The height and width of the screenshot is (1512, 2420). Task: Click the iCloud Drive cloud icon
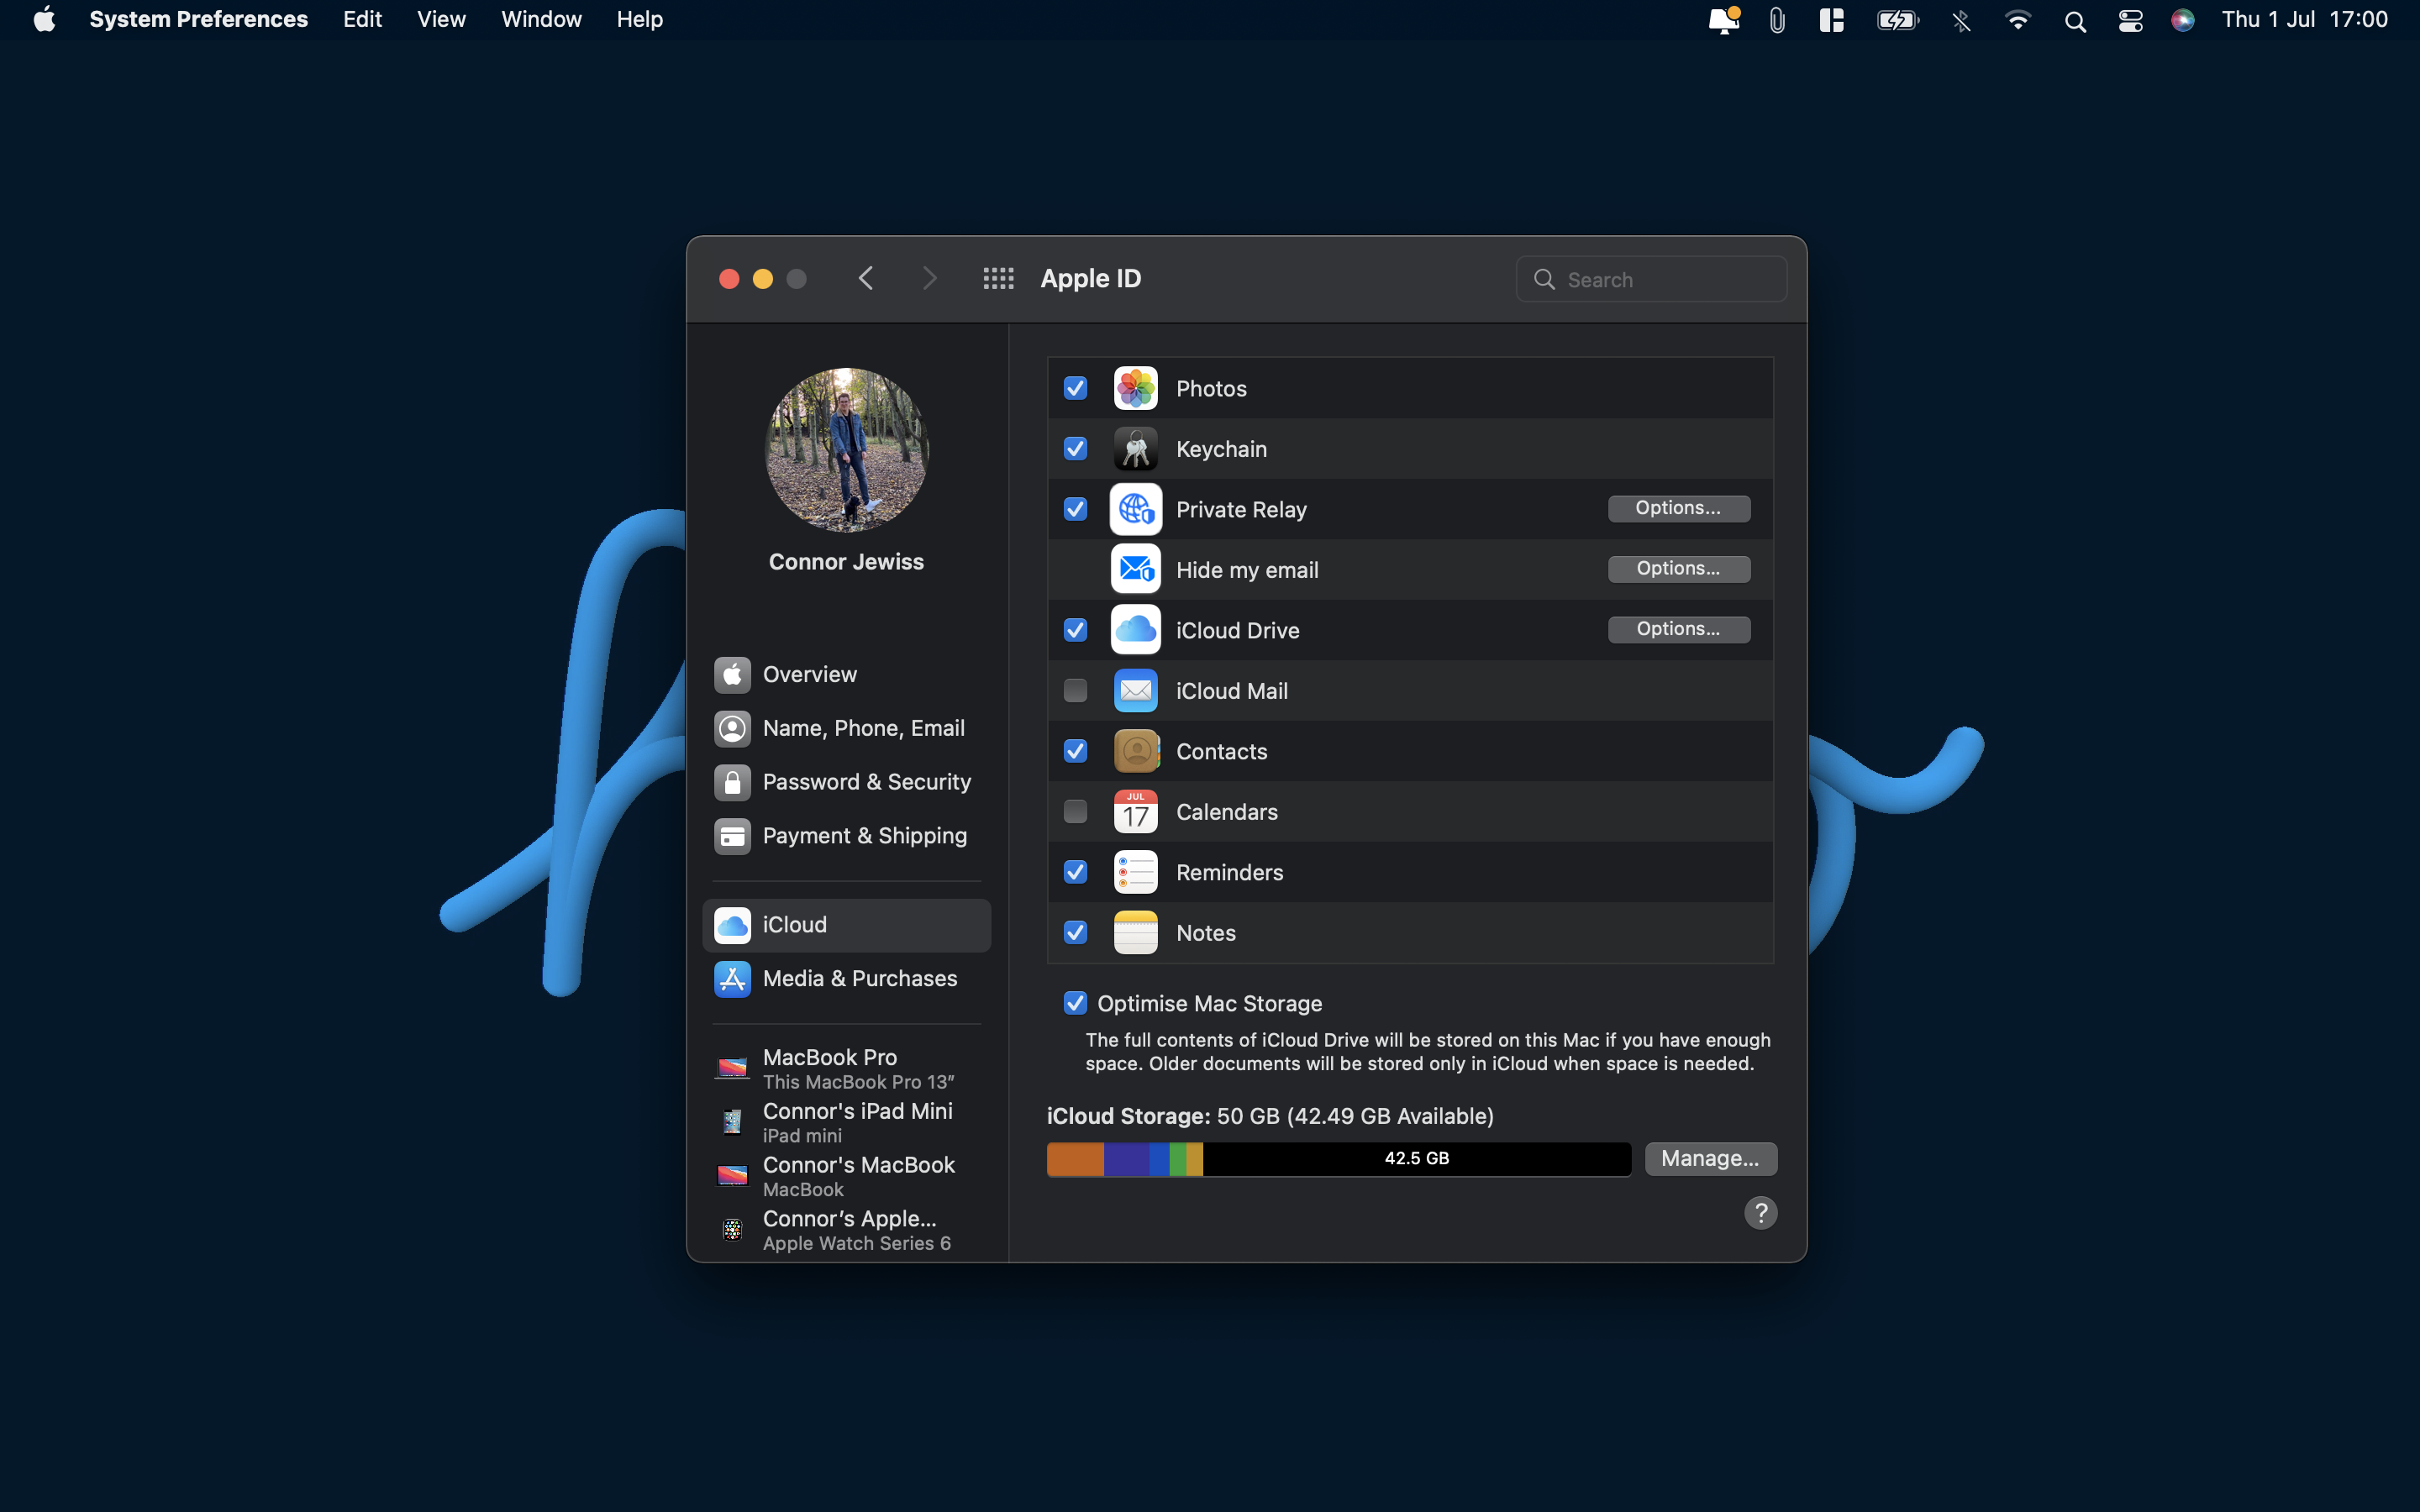pyautogui.click(x=1135, y=630)
